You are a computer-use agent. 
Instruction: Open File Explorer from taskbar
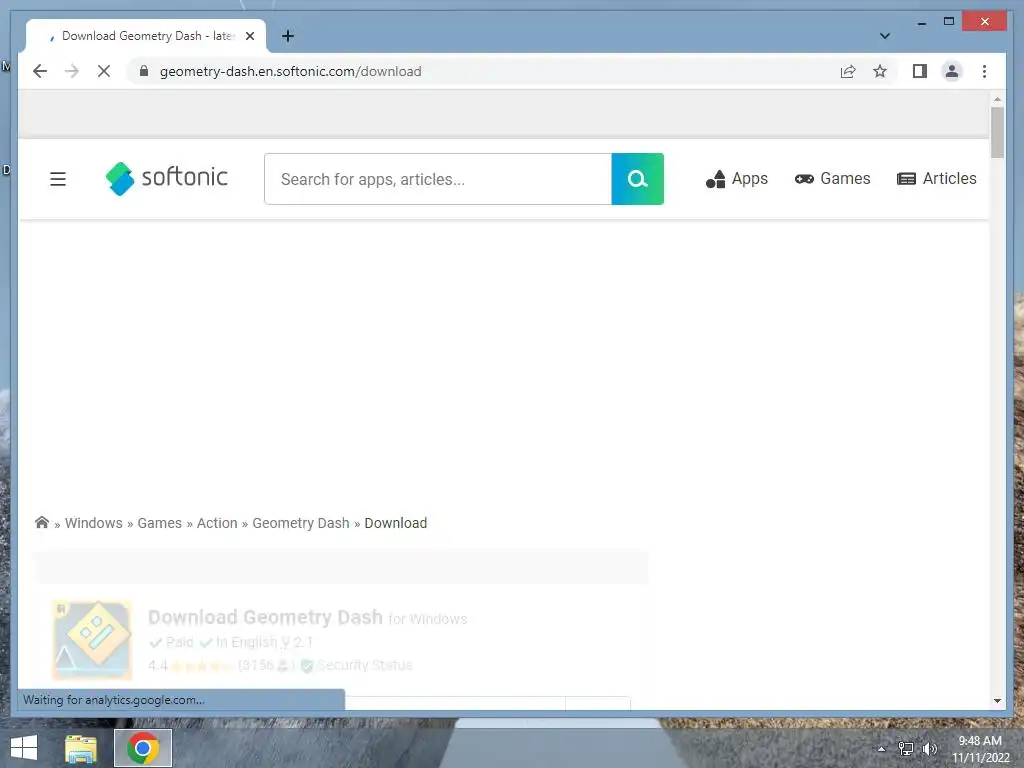(81, 748)
